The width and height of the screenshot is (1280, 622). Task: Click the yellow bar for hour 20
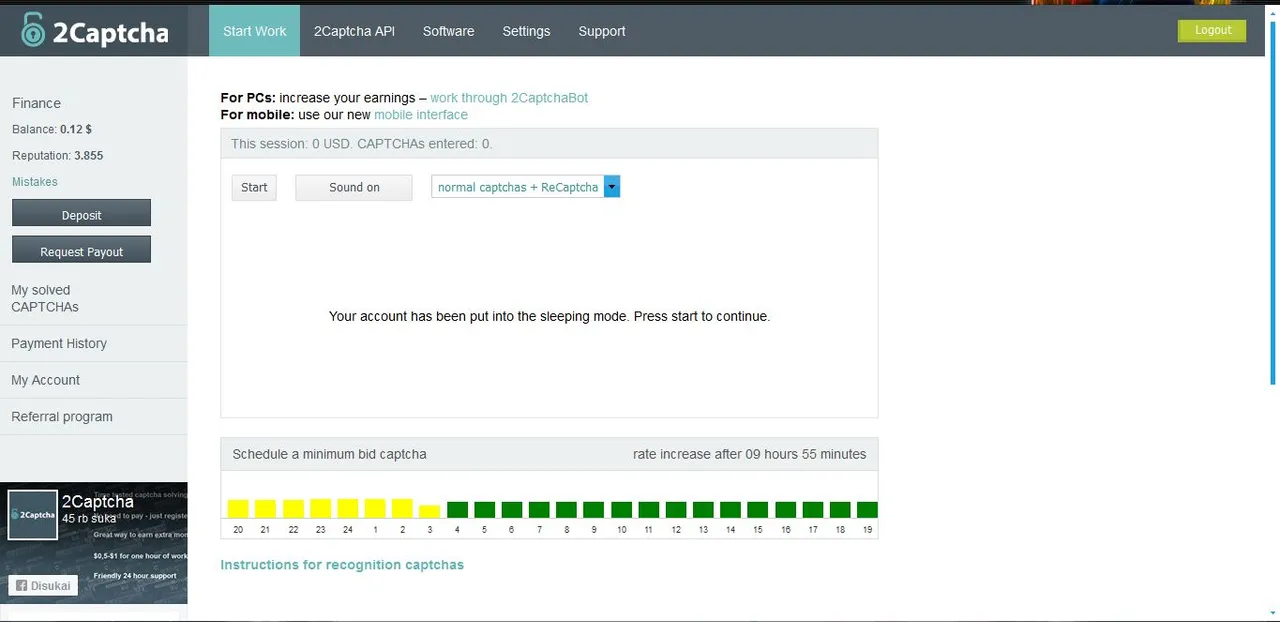pyautogui.click(x=238, y=508)
